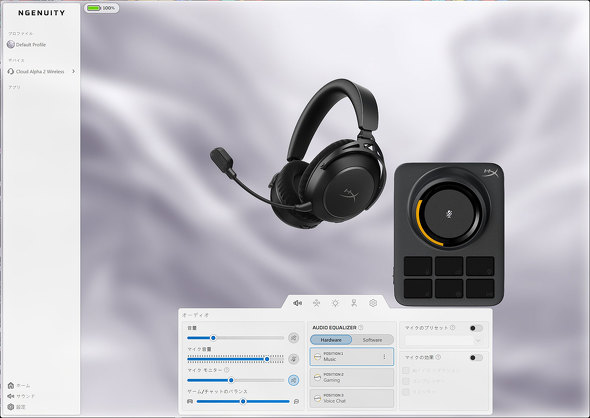This screenshot has width=590, height=418.
Task: Click the help icon next to マイク モニター
Action: 227,370
